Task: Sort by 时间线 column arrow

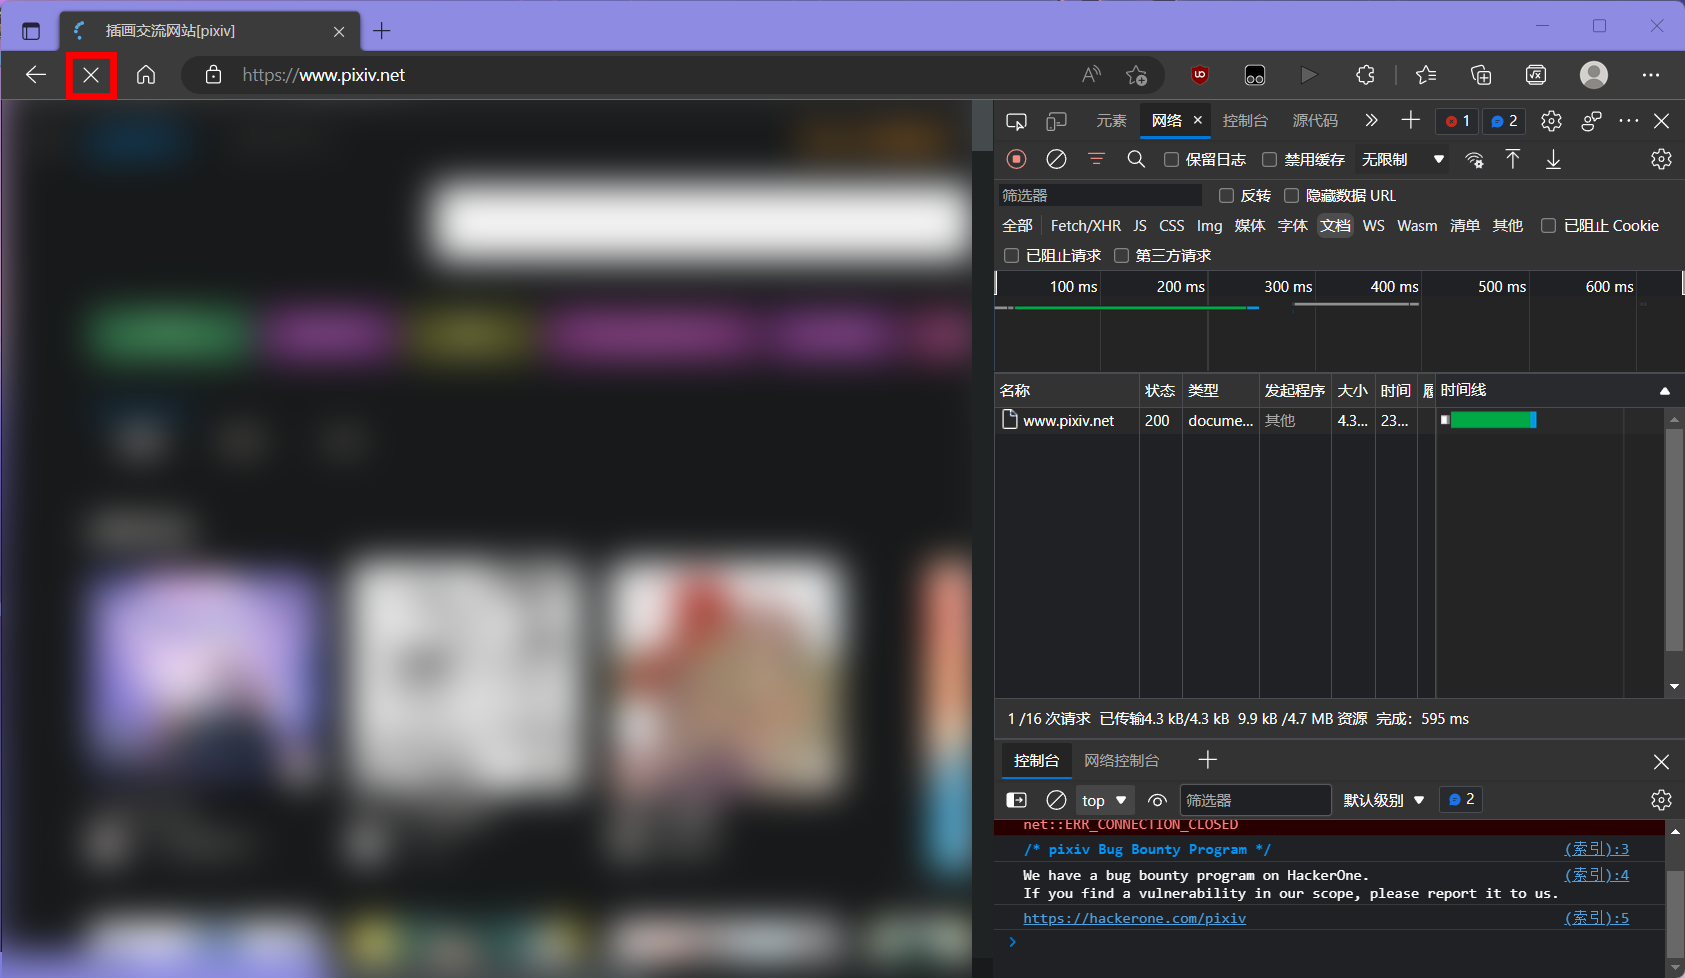Action: click(1665, 391)
